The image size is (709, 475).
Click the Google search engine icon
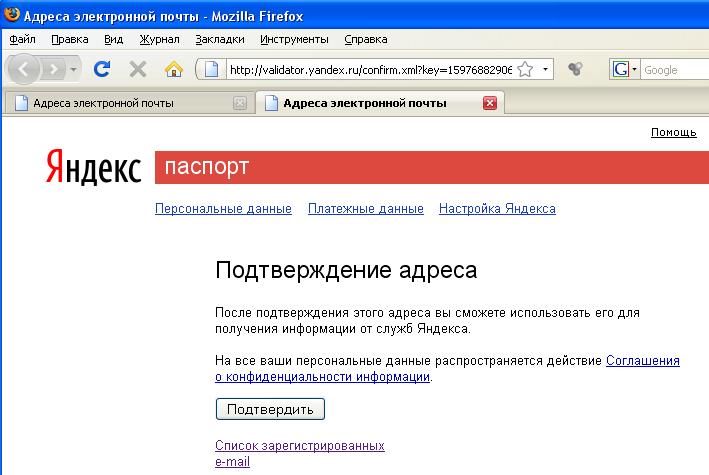(x=620, y=69)
